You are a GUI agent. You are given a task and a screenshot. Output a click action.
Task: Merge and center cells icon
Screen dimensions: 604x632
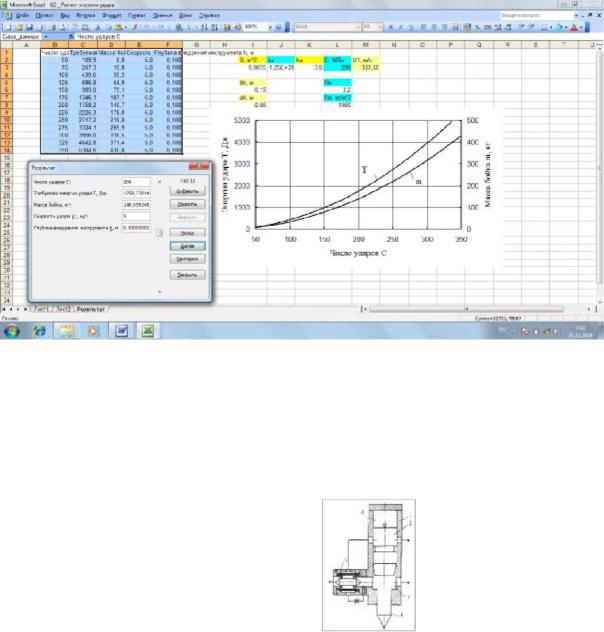455,27
